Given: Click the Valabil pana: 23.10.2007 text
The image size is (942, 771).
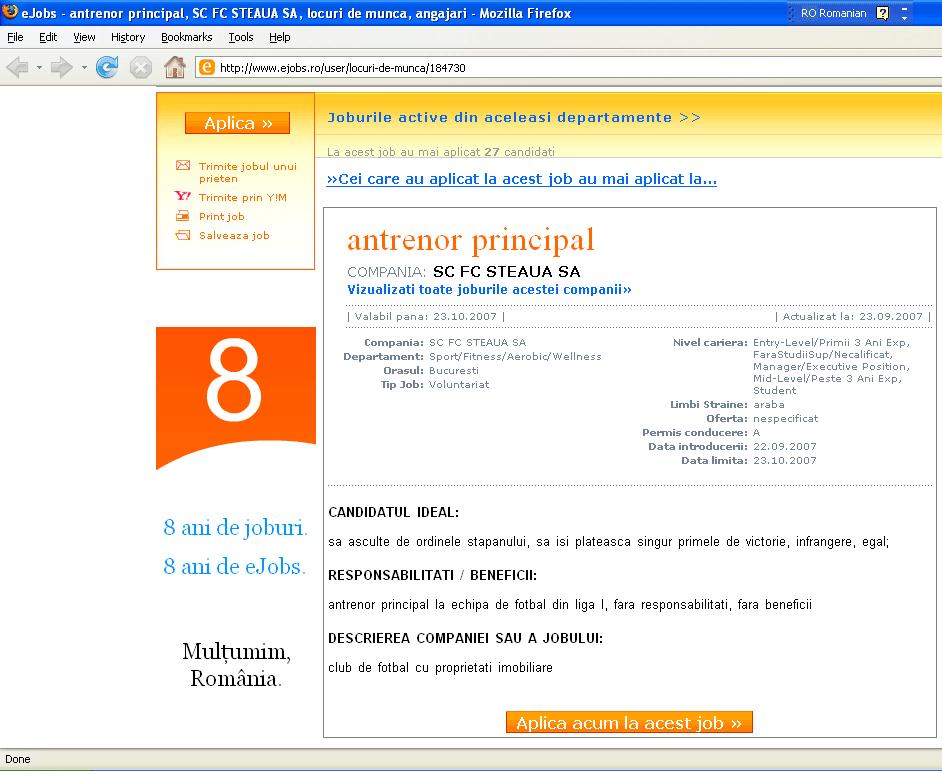Looking at the screenshot, I should tap(426, 317).
